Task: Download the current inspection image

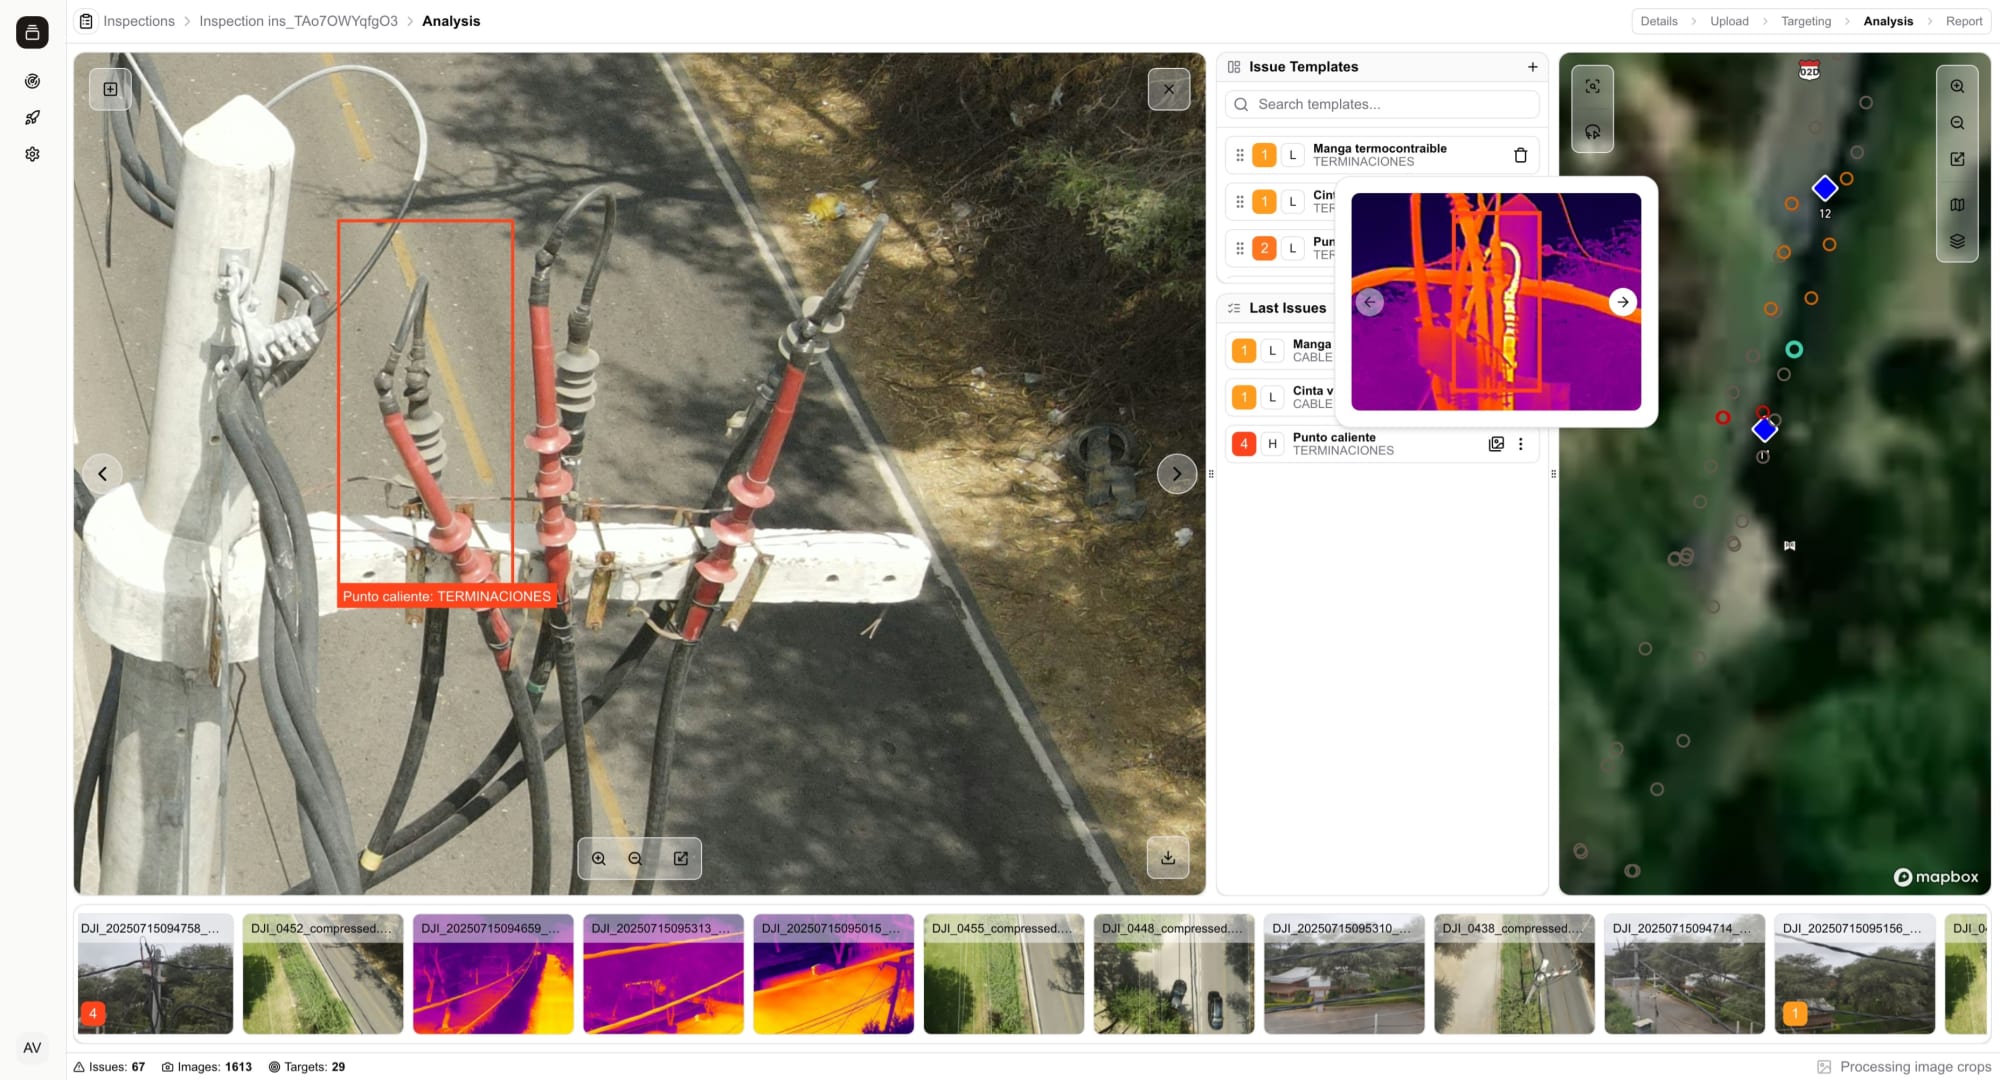Action: [x=1167, y=858]
